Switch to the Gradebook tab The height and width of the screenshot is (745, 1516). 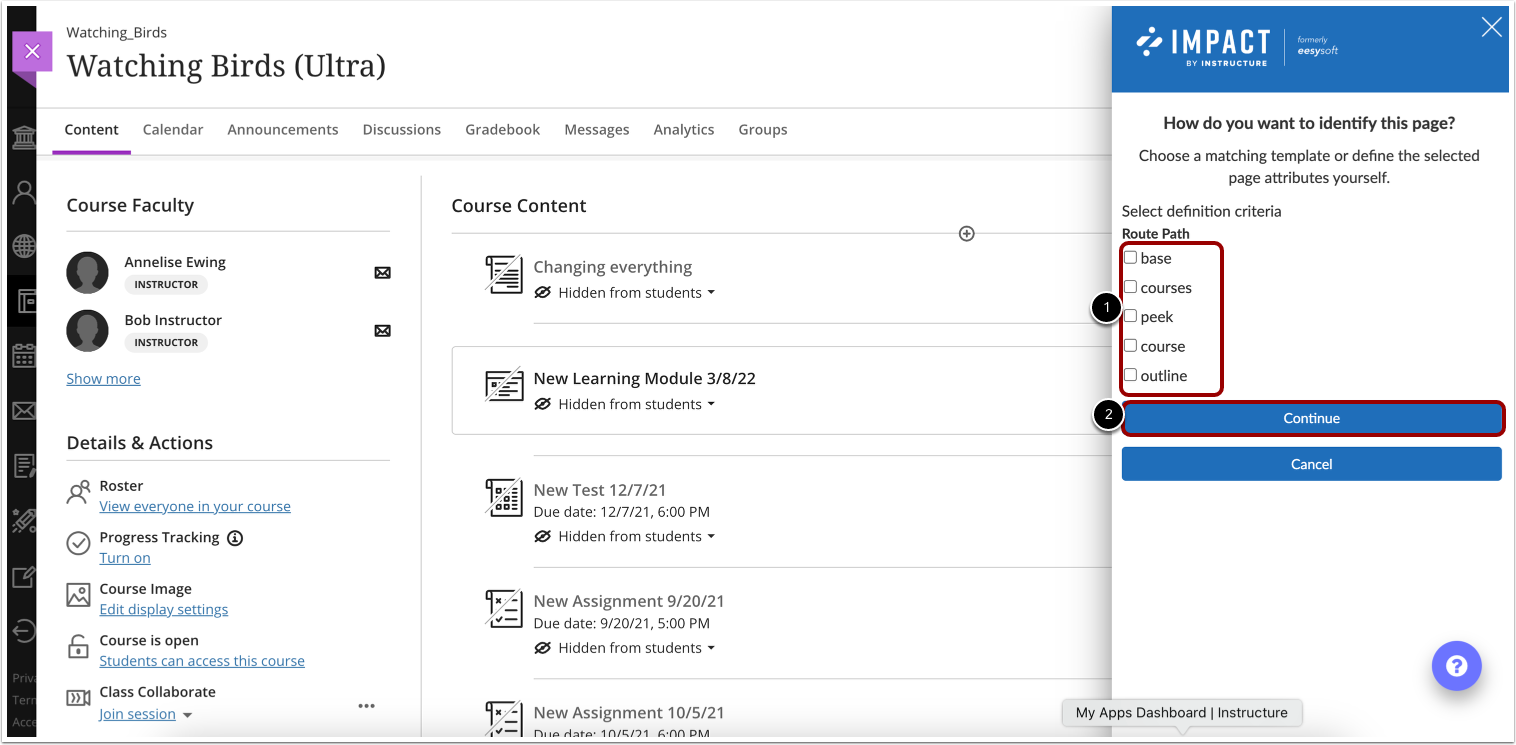click(502, 129)
